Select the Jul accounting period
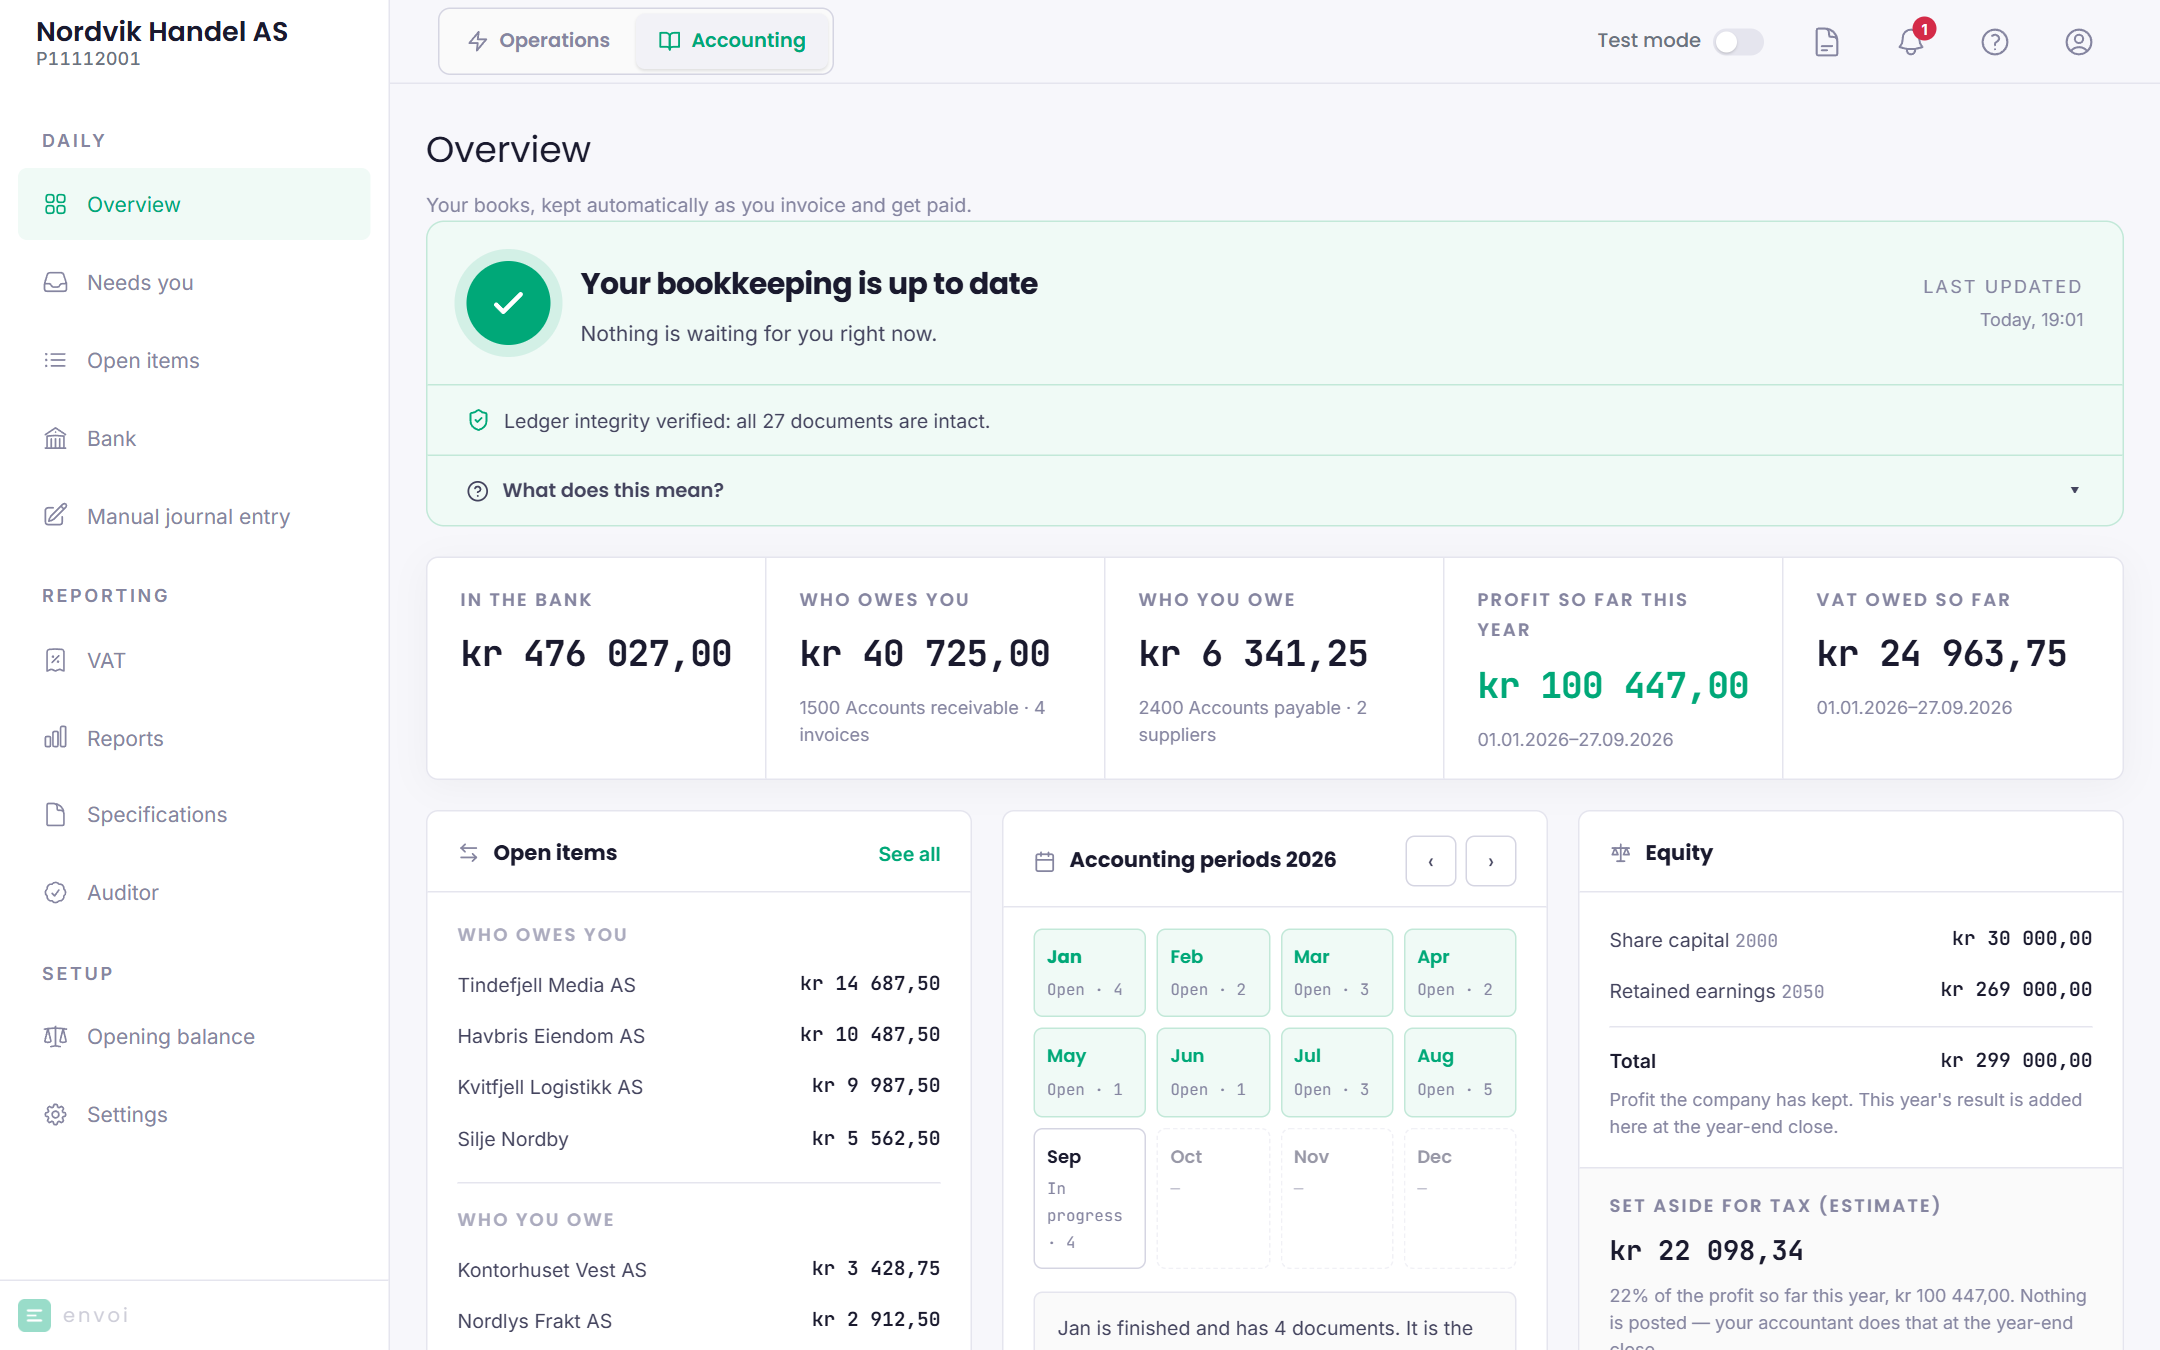 coord(1336,1072)
